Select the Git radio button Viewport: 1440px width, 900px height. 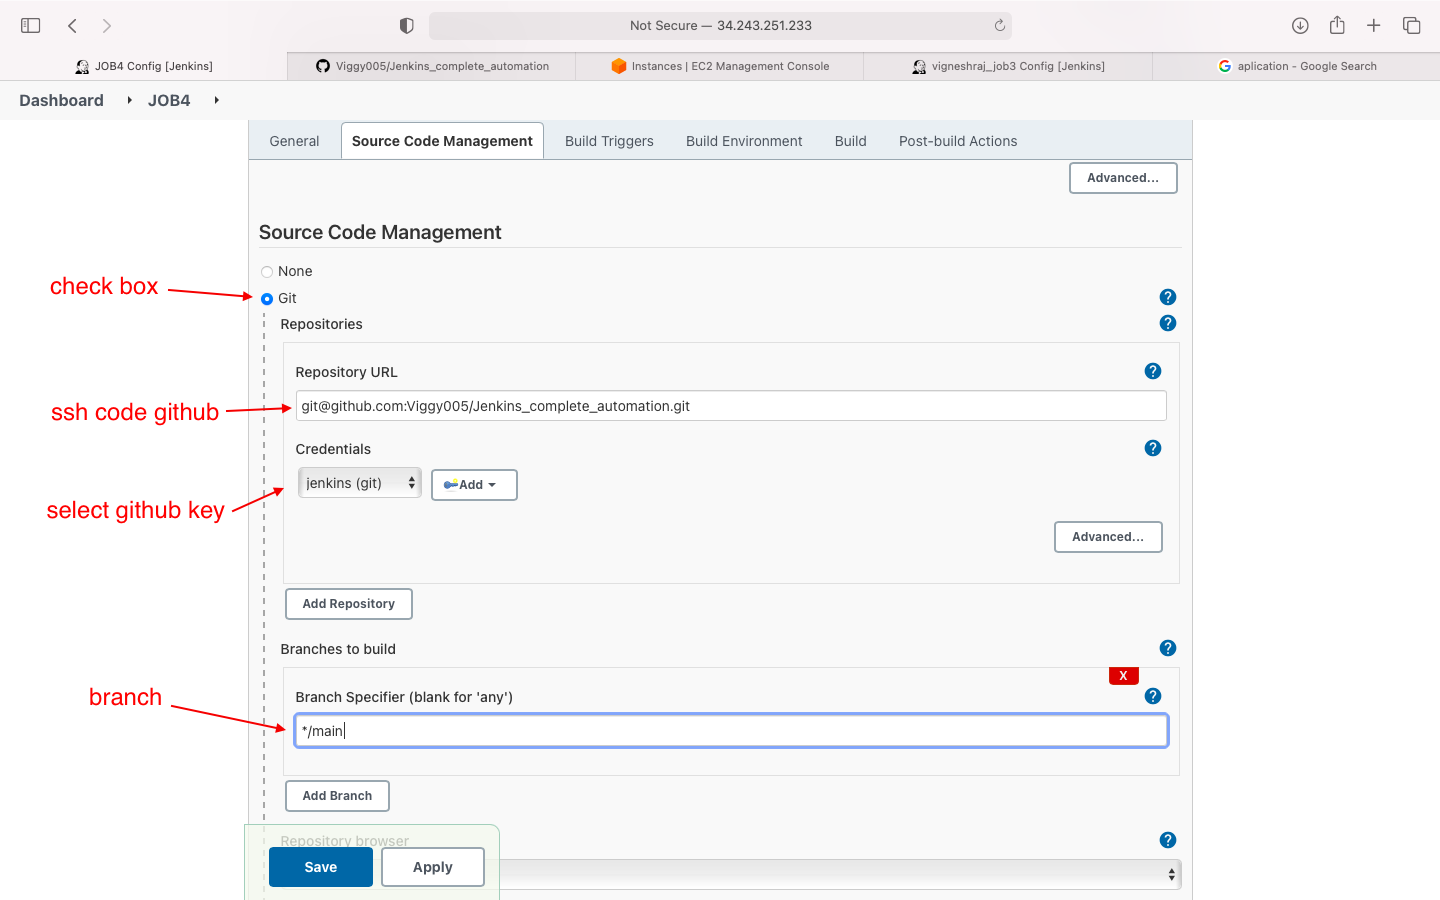coord(267,299)
